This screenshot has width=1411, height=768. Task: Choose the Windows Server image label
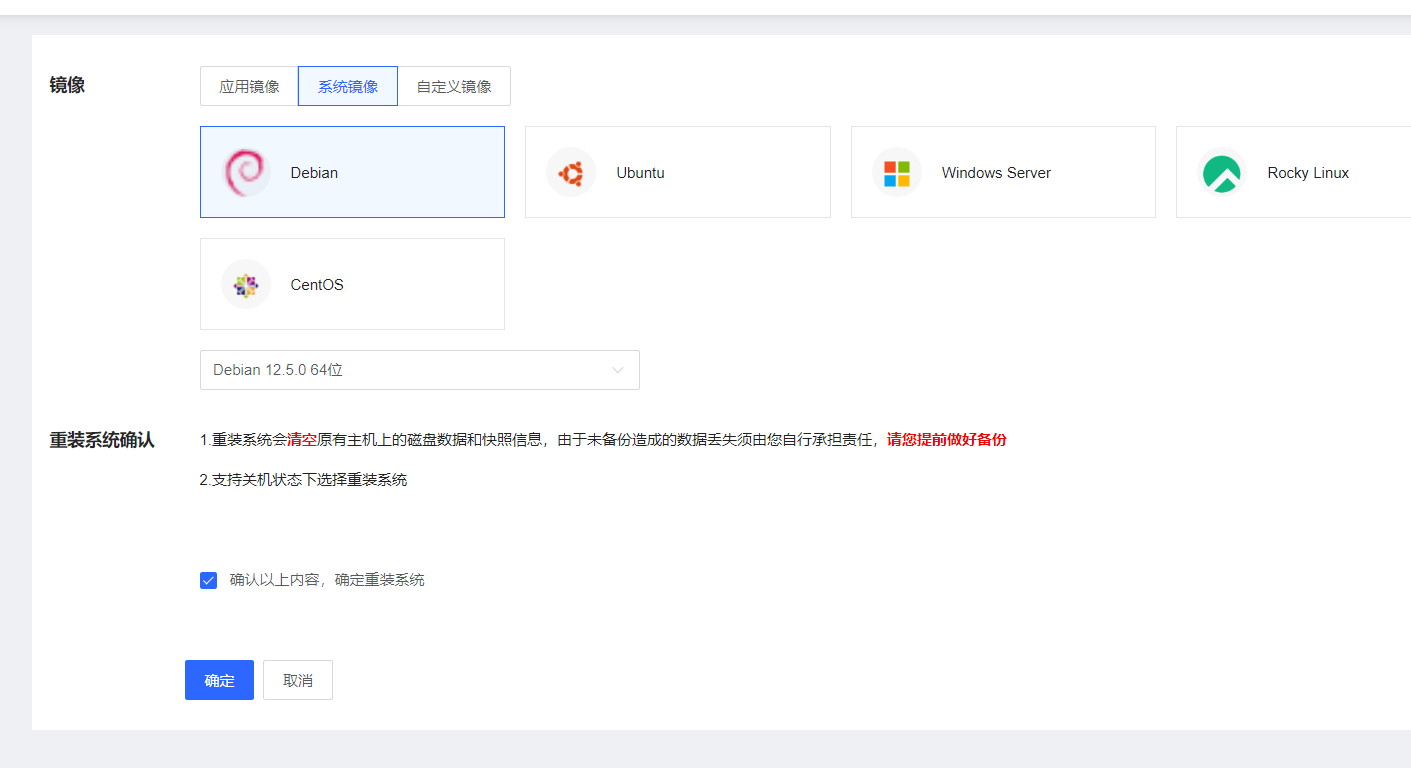[996, 173]
